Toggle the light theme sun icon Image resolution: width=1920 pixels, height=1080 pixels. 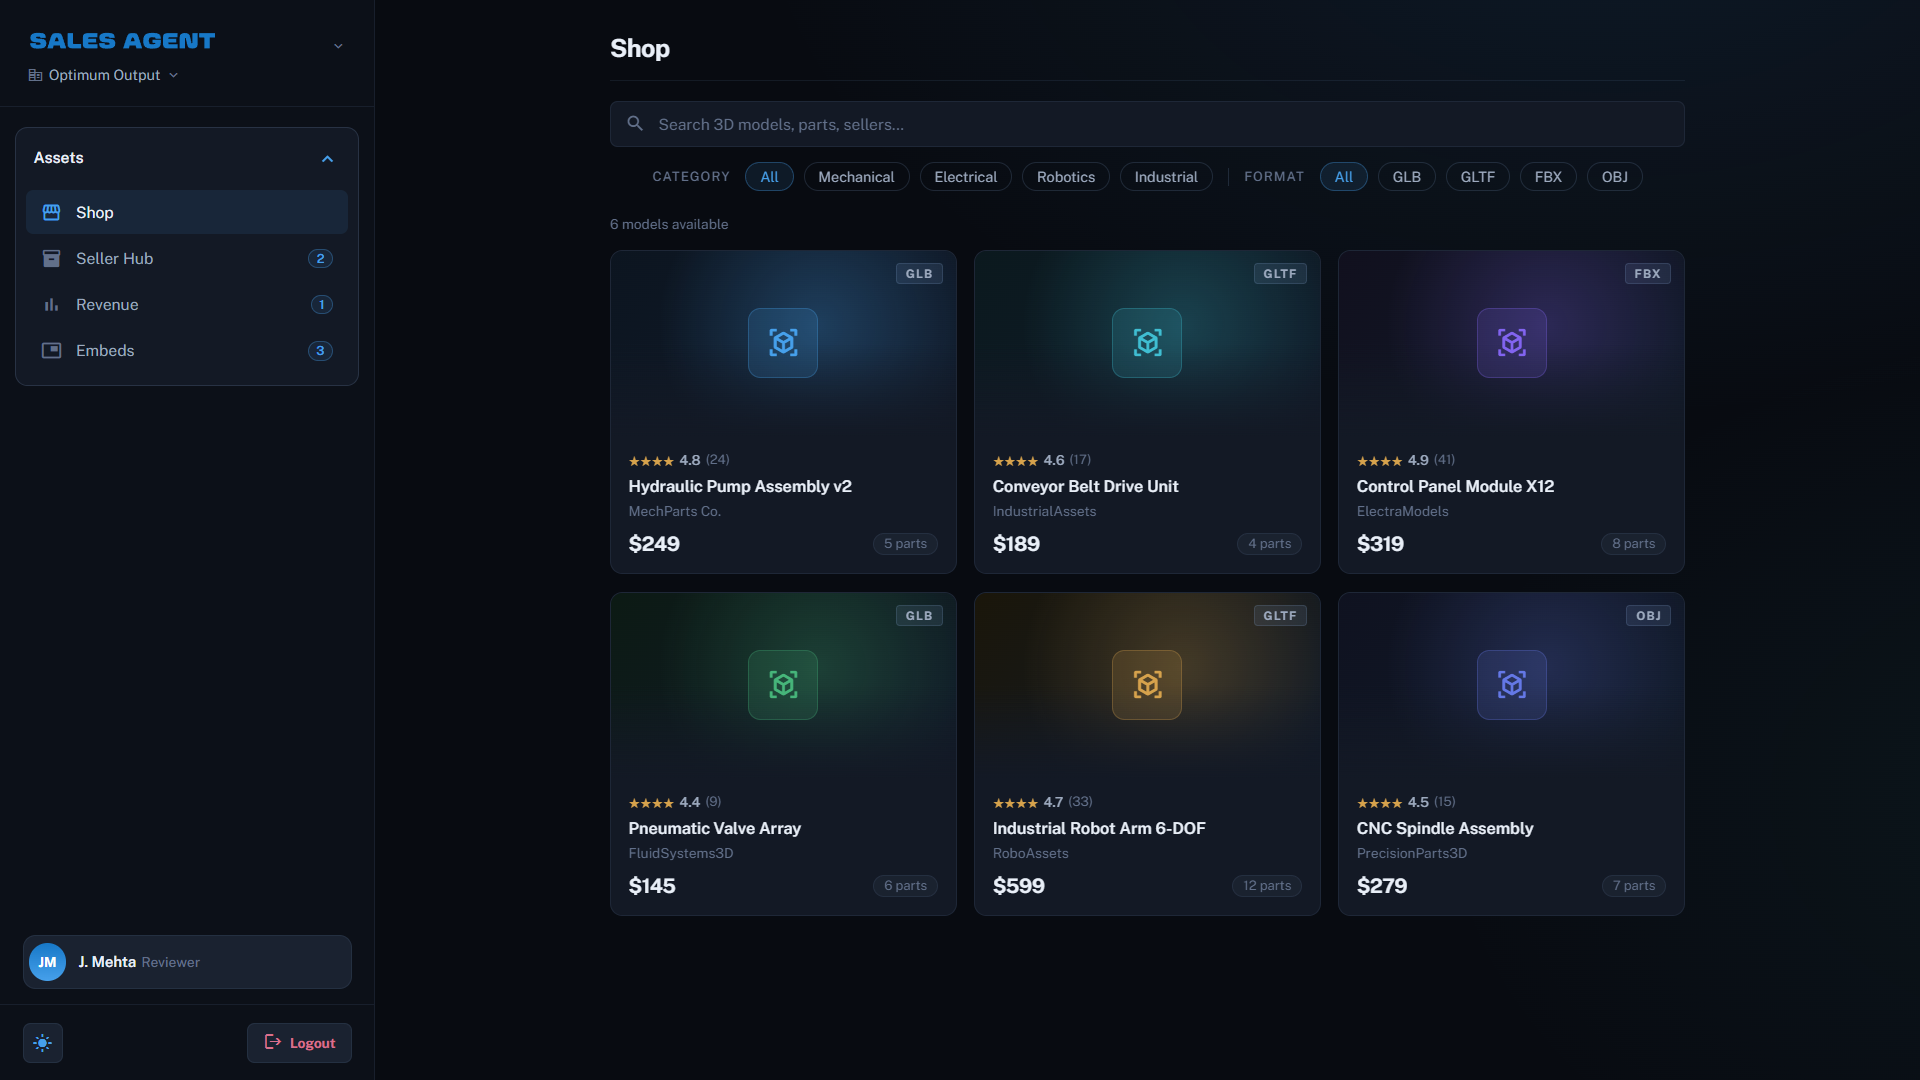tap(43, 1043)
